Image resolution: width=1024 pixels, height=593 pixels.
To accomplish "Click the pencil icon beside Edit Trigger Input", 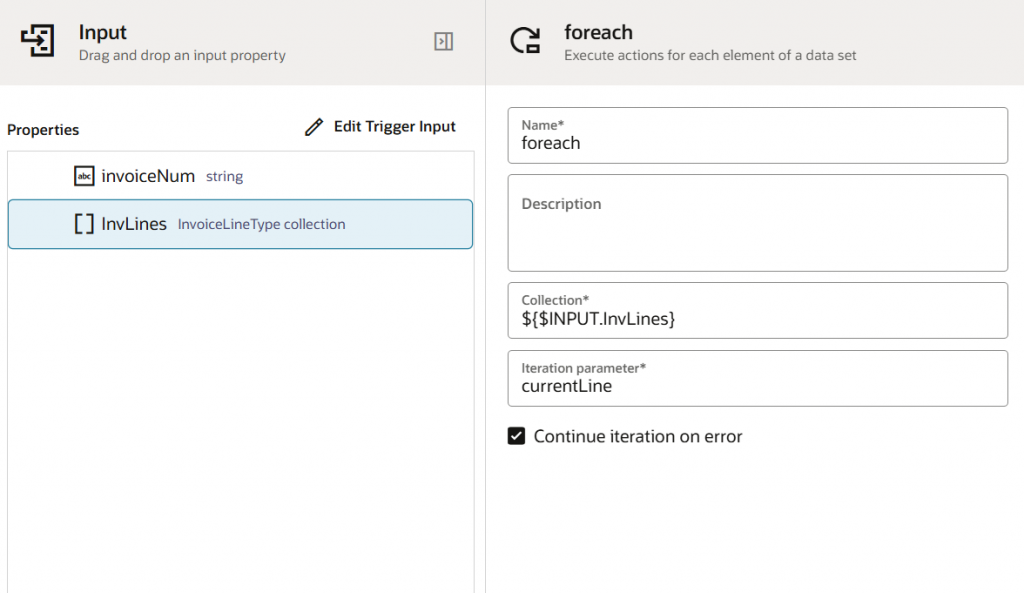I will [x=314, y=127].
